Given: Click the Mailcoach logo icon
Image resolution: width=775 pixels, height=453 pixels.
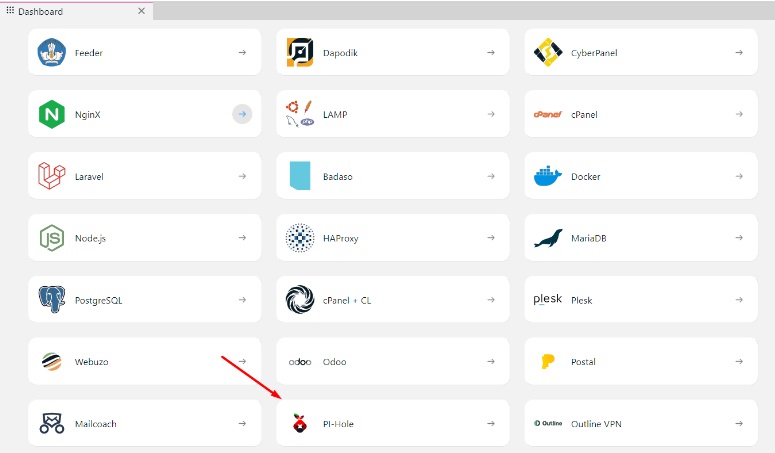Looking at the screenshot, I should click(x=51, y=424).
